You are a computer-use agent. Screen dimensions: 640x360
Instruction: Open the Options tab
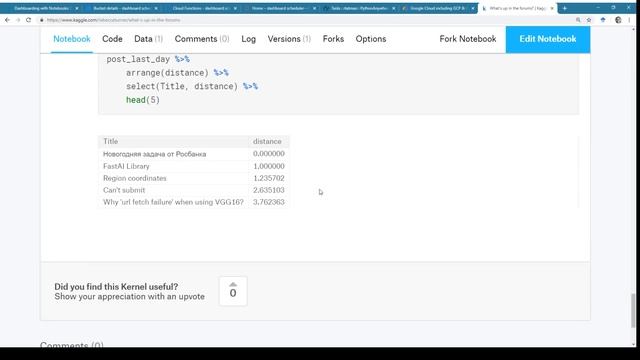[x=371, y=39]
